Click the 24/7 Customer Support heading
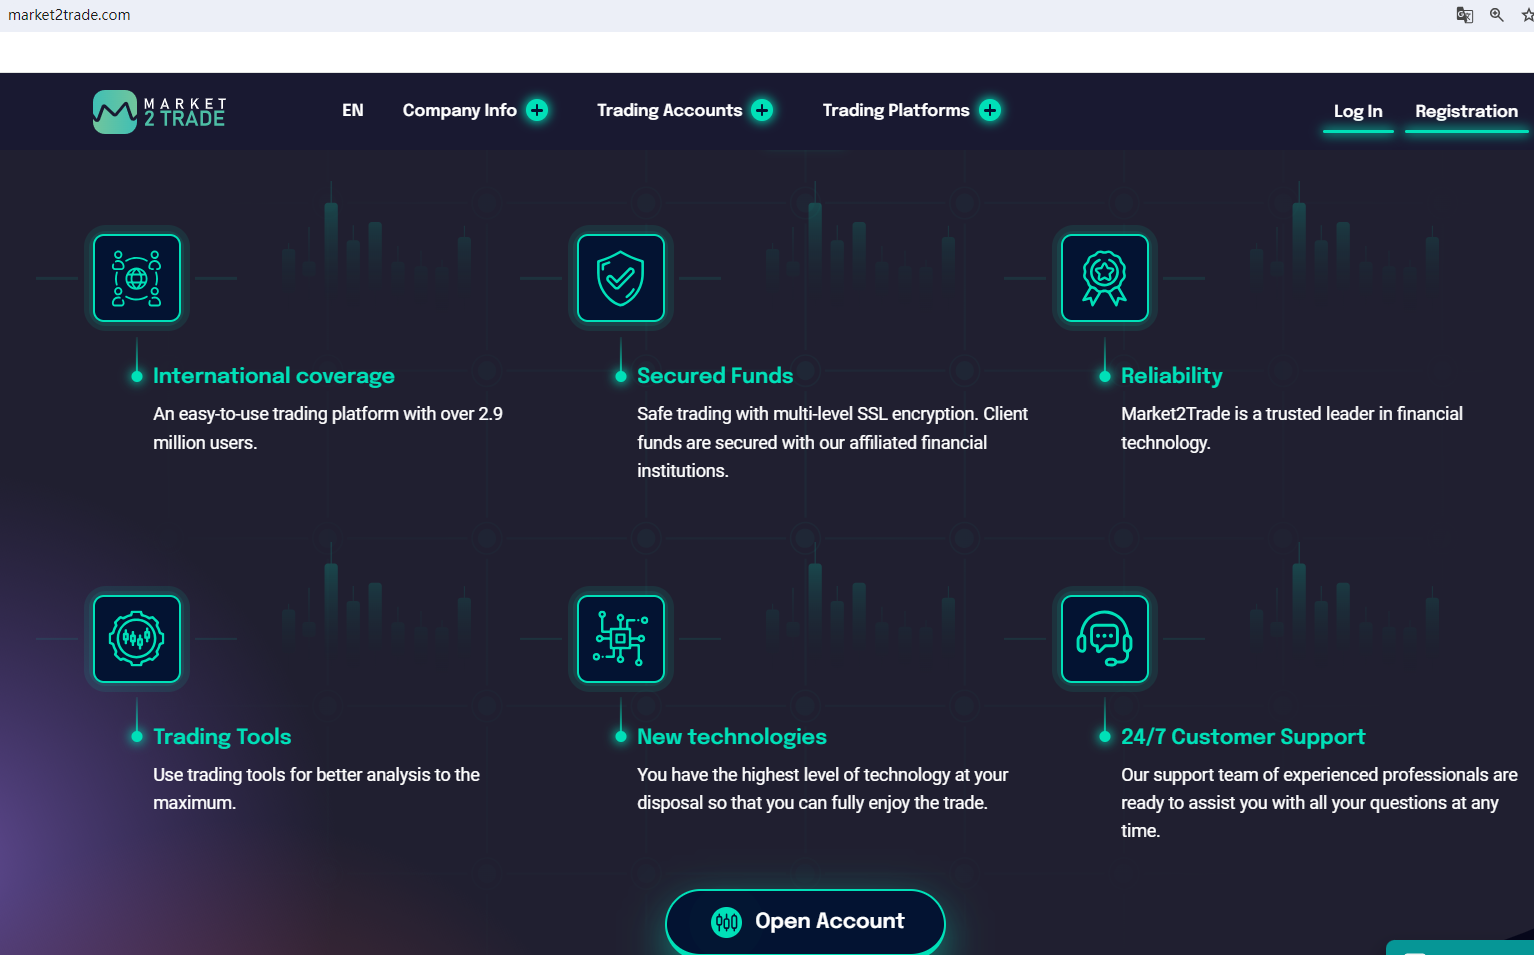This screenshot has width=1534, height=955. (x=1243, y=737)
